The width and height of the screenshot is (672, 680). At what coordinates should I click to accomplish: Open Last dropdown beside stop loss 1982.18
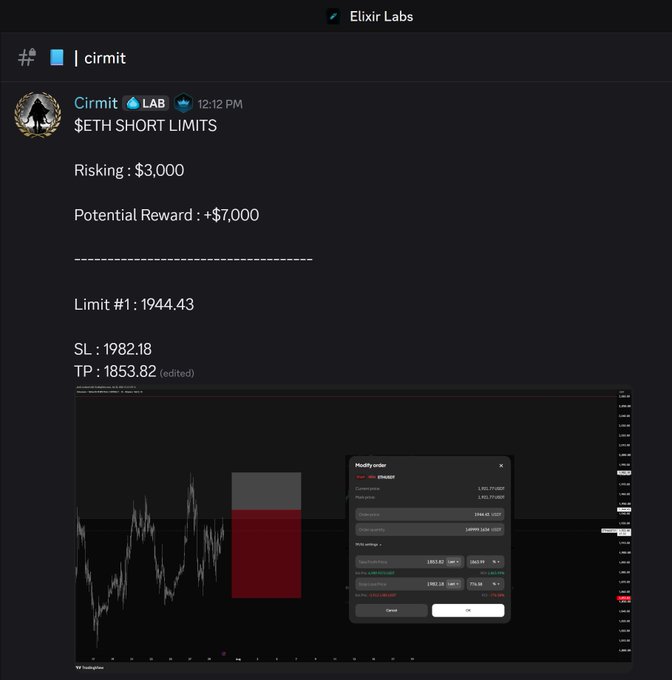pyautogui.click(x=453, y=584)
